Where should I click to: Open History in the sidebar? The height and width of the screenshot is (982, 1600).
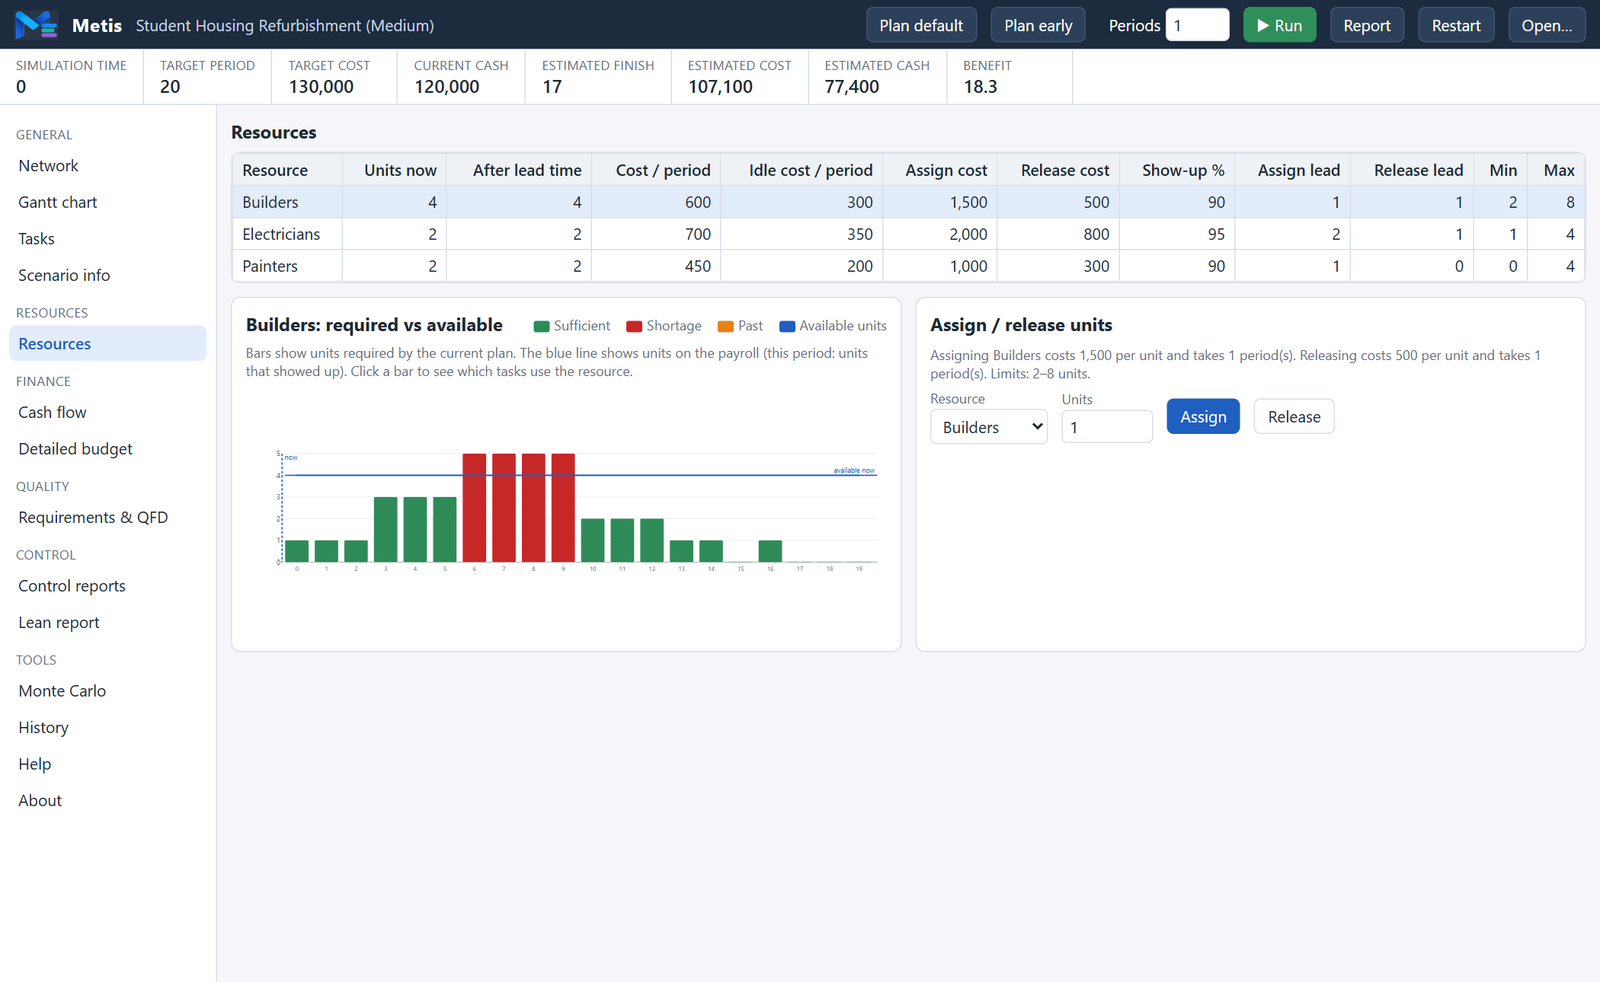pyautogui.click(x=108, y=727)
